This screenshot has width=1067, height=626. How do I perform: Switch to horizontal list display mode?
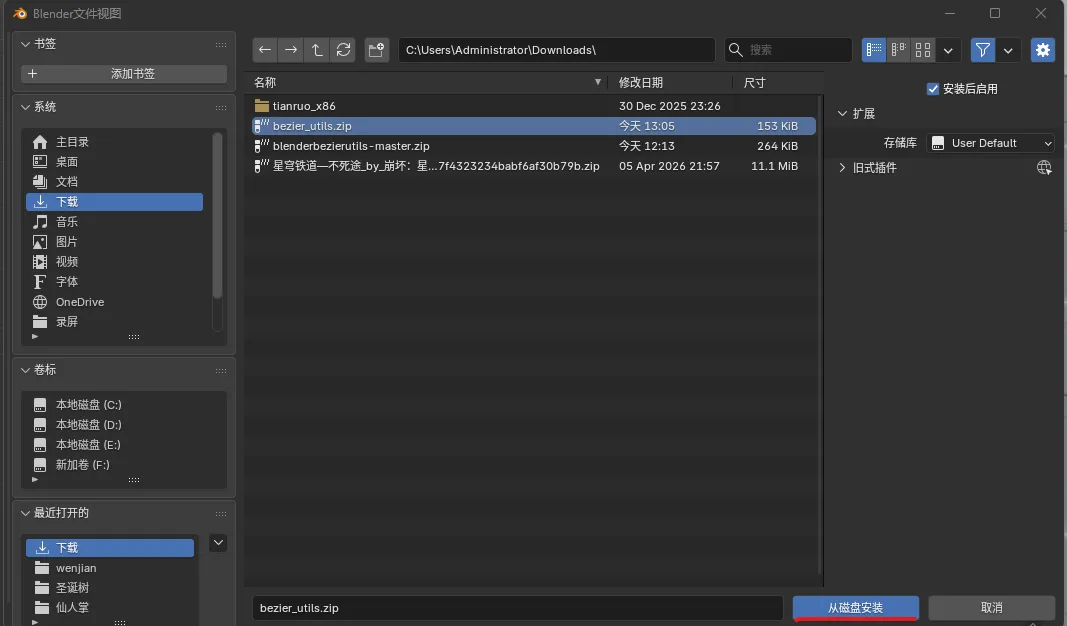898,50
